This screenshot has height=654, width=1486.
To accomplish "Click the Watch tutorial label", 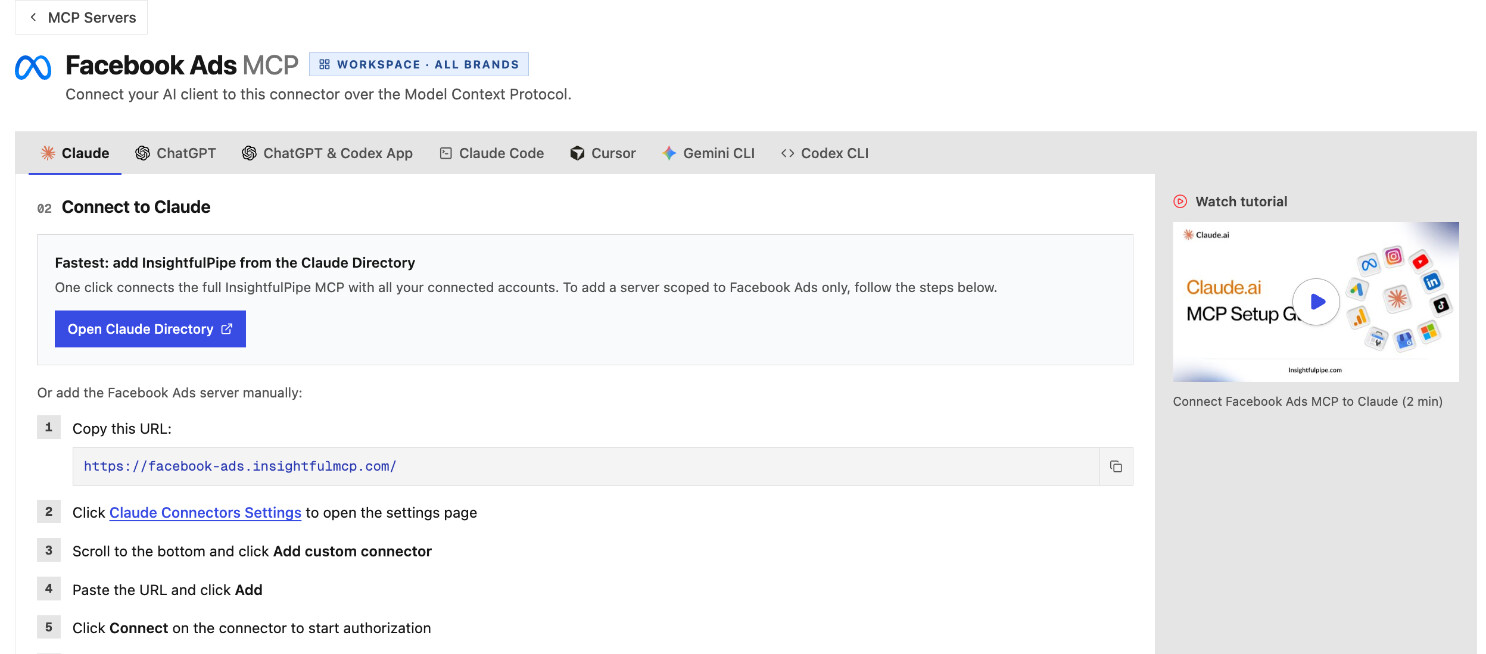I will coord(1241,201).
